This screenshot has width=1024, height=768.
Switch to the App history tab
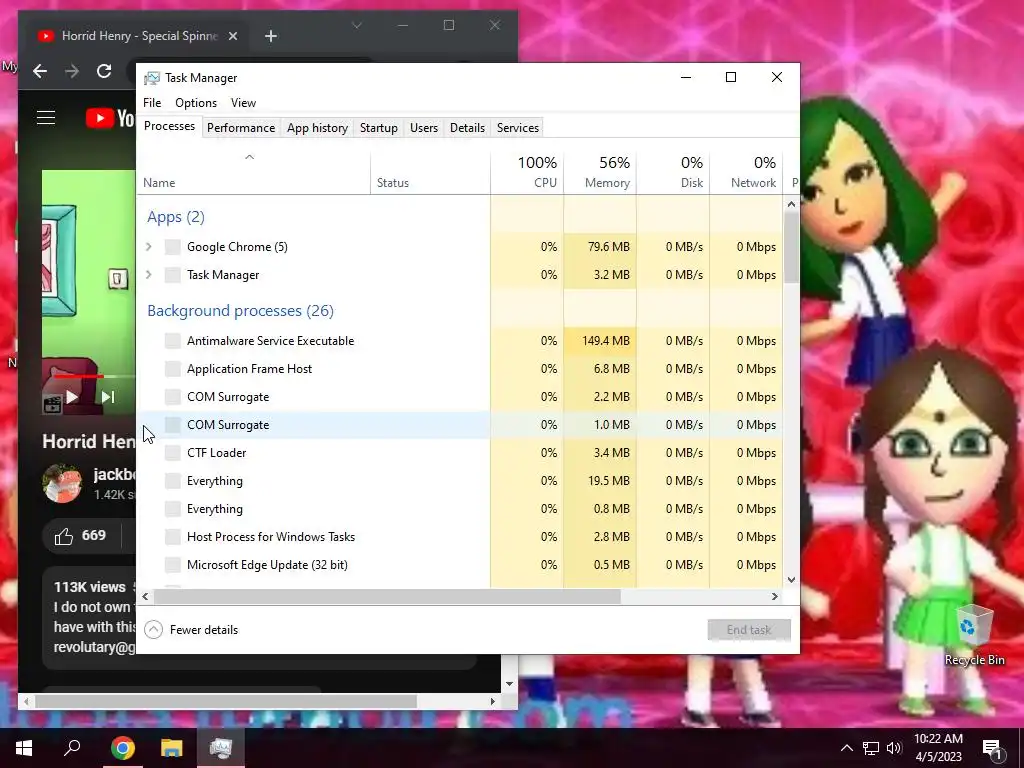pyautogui.click(x=317, y=128)
